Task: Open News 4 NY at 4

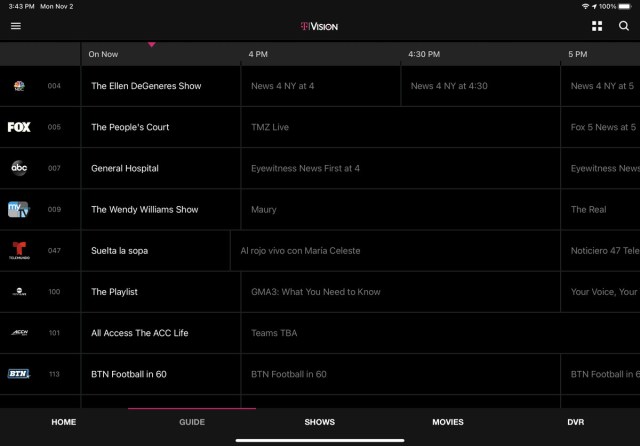Action: coord(321,86)
